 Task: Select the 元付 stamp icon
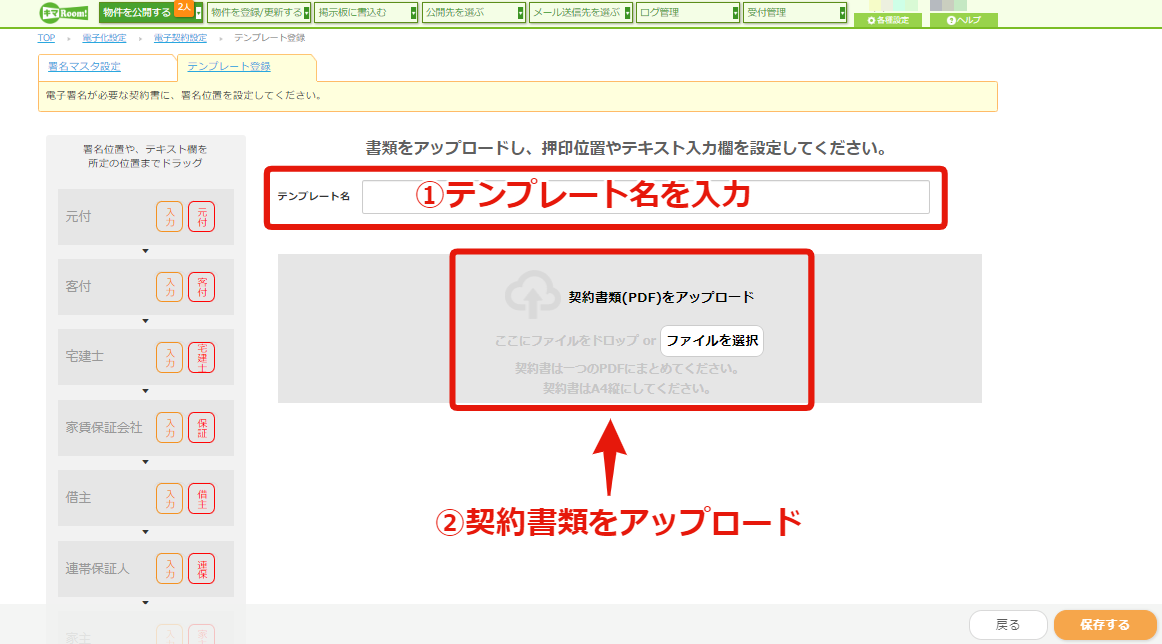(202, 217)
